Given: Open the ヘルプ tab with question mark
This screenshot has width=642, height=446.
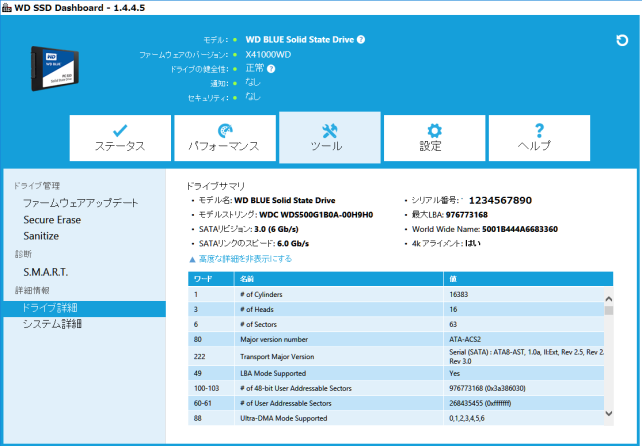Looking at the screenshot, I should [539, 138].
